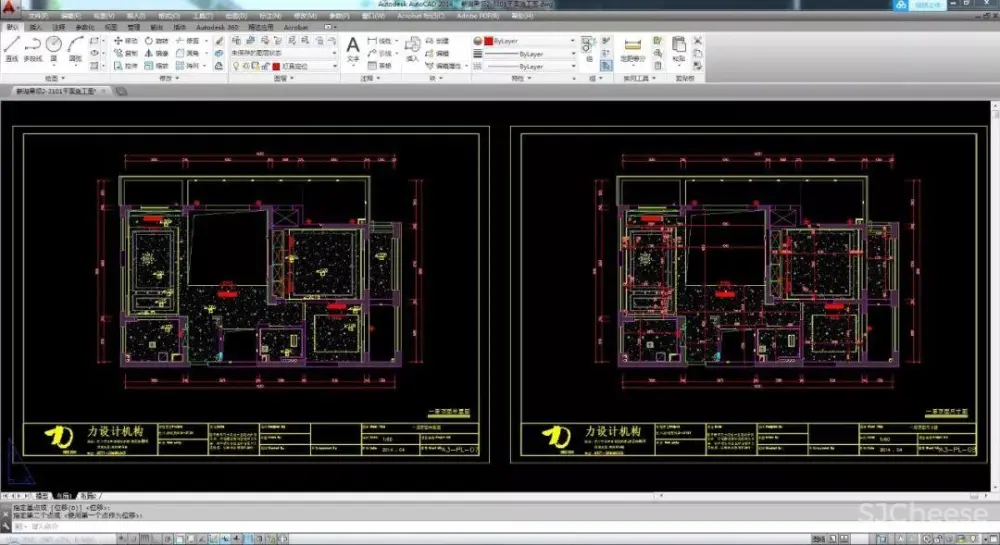Click the Measure distance tool icon
The image size is (1000, 545).
tap(631, 47)
